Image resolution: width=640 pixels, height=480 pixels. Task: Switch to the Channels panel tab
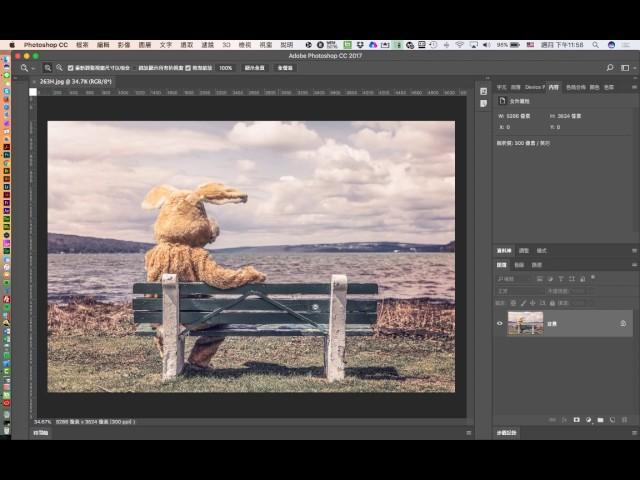coord(519,265)
